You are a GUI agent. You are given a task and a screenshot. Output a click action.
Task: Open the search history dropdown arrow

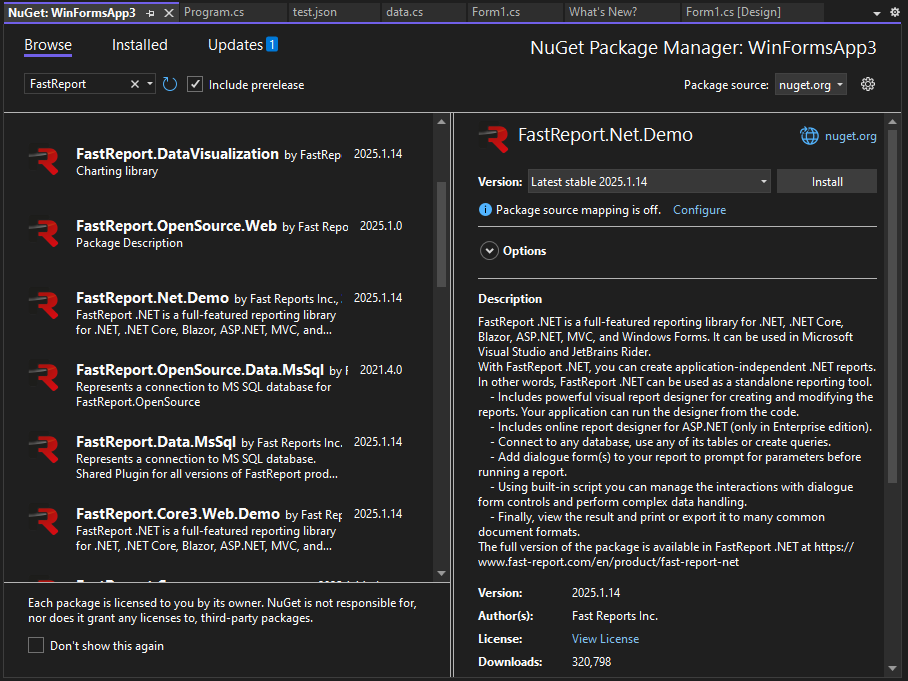(x=150, y=85)
